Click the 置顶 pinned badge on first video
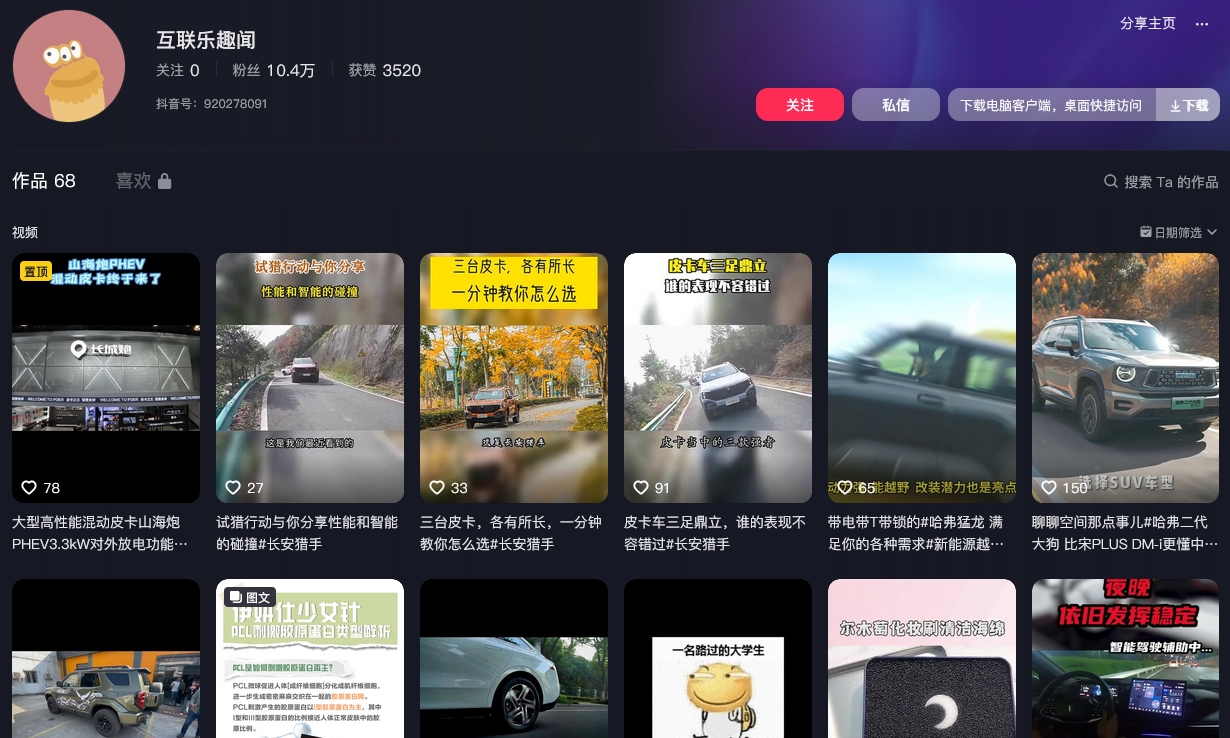This screenshot has height=738, width=1230. point(36,271)
